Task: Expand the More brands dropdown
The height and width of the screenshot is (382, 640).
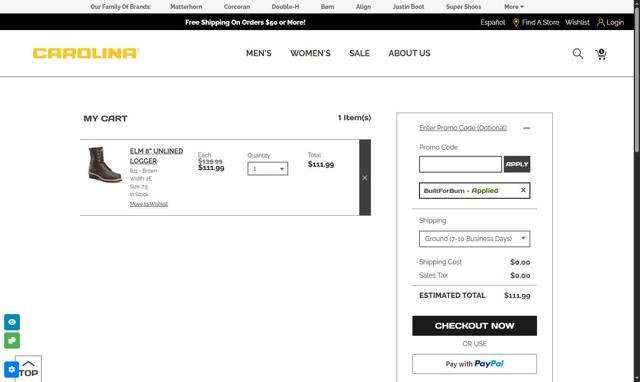Action: (x=513, y=7)
